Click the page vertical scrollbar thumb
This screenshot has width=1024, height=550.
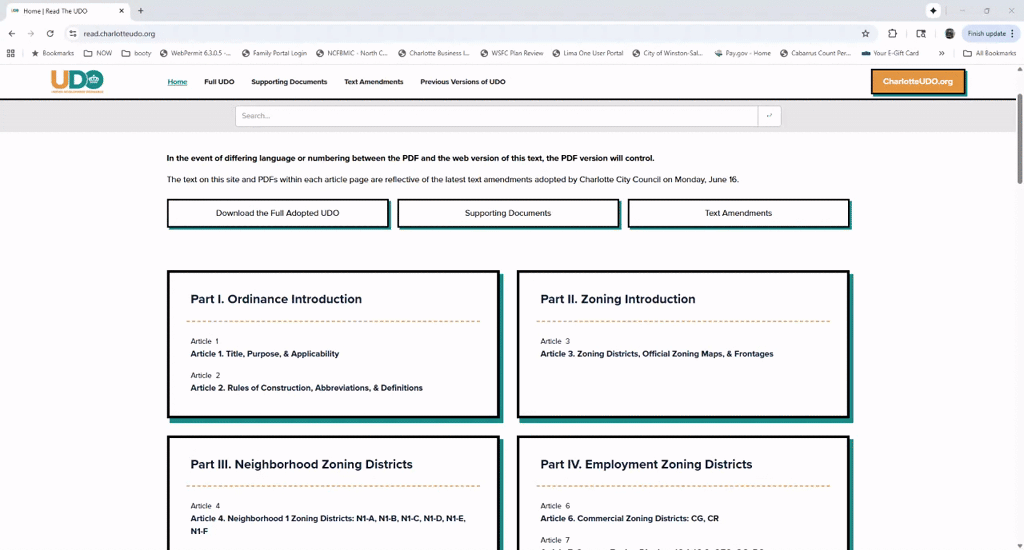[x=1019, y=137]
